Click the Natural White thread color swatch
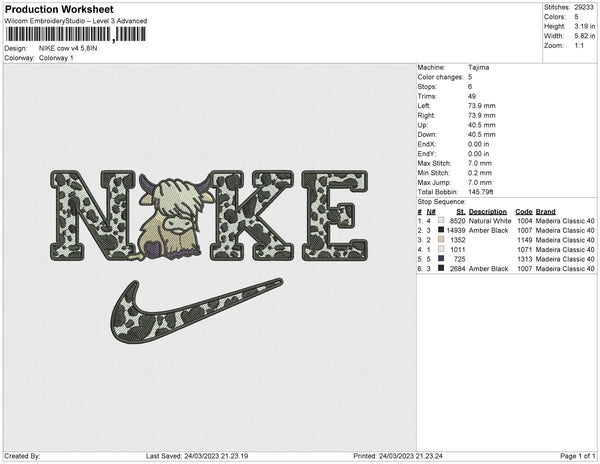Screen dimensions: 600x464 pos(441,221)
